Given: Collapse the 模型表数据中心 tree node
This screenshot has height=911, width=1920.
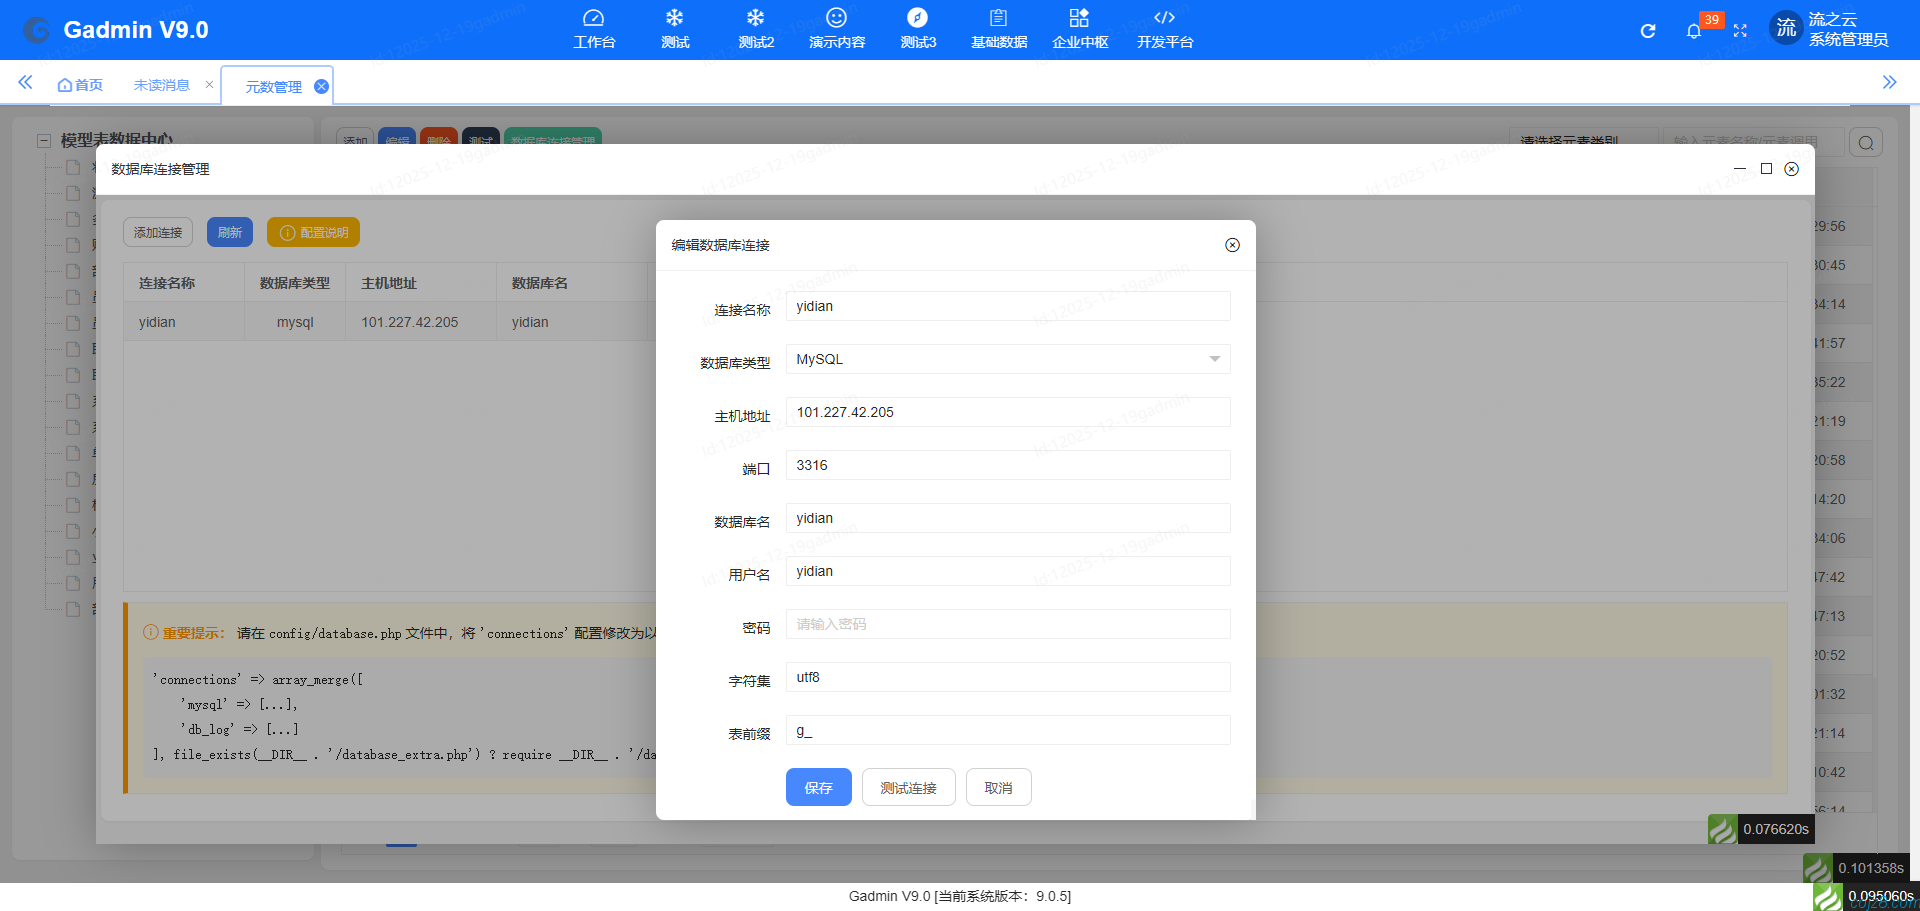Looking at the screenshot, I should (42, 140).
